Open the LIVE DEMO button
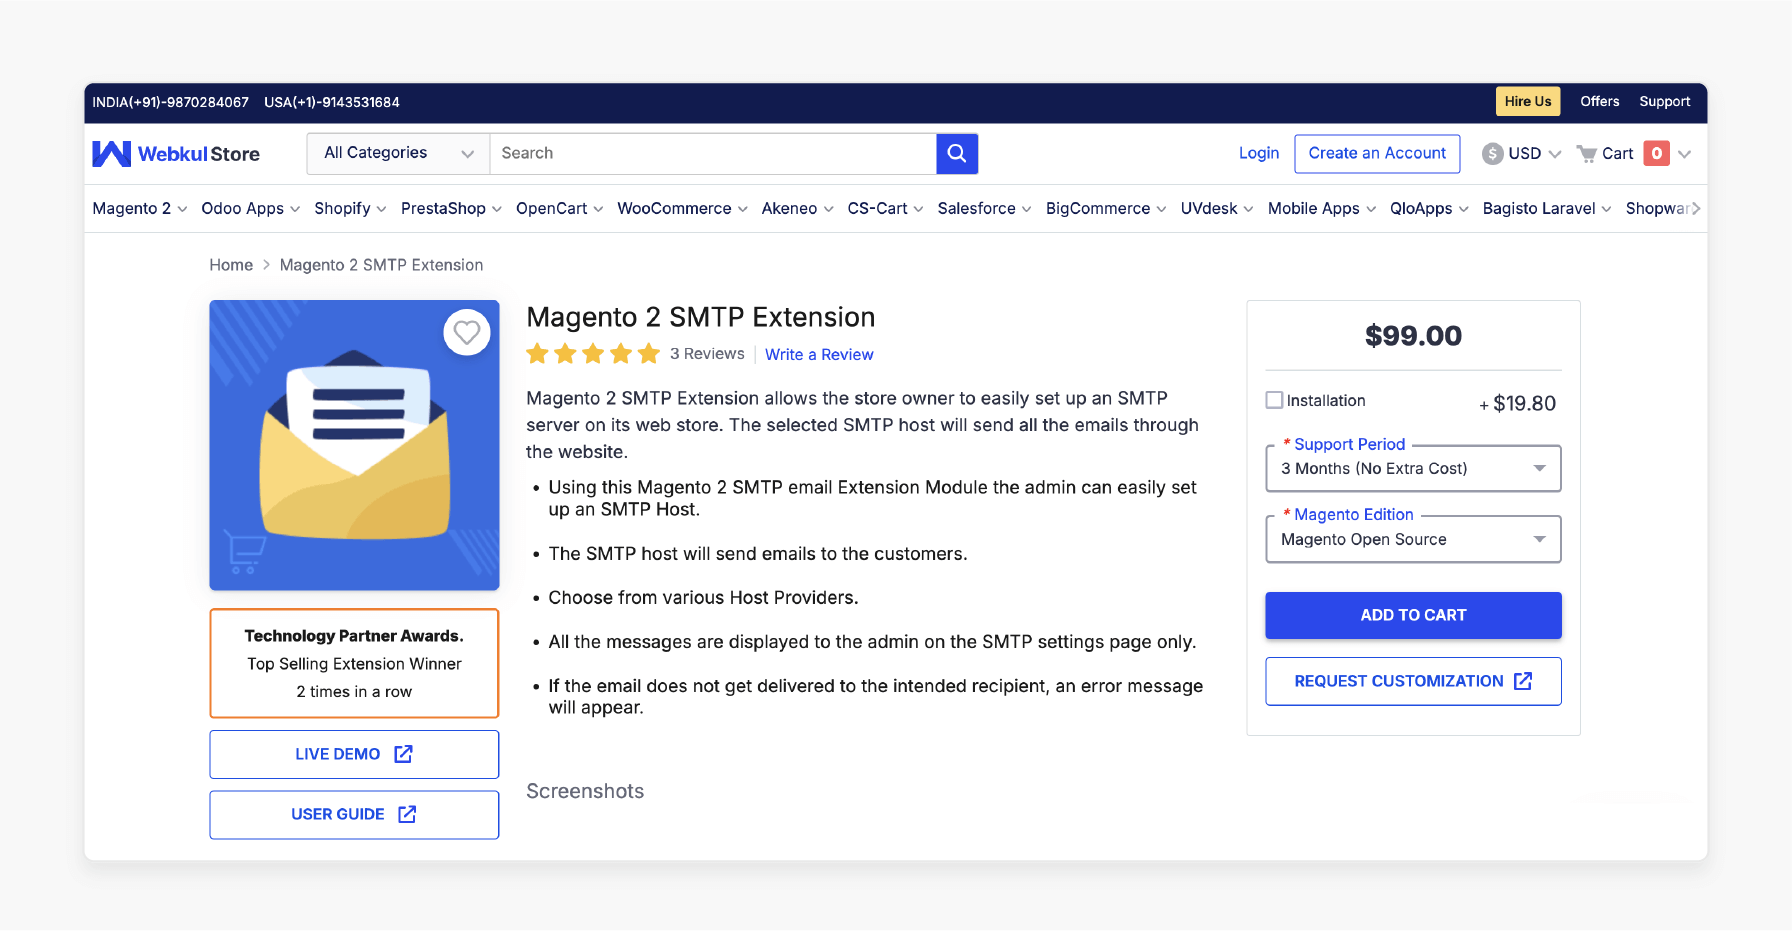This screenshot has height=931, width=1792. click(x=354, y=754)
